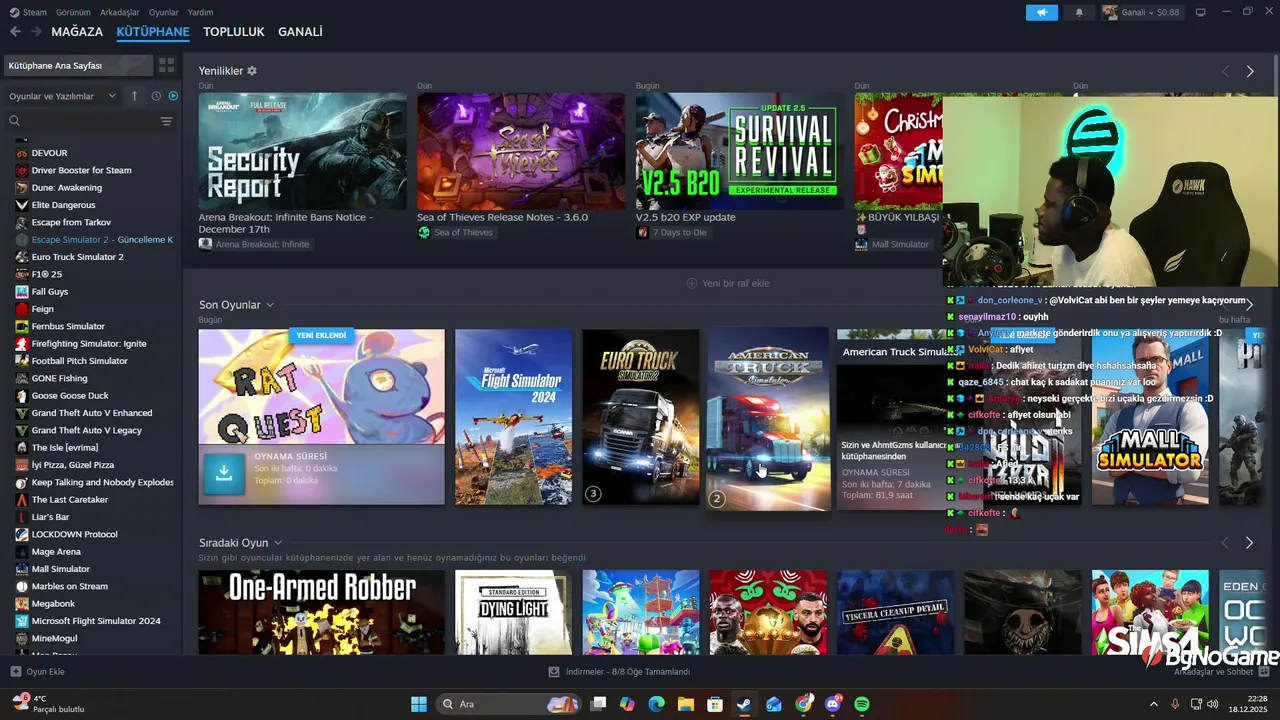This screenshot has width=1280, height=720.
Task: Download Rat Quest with the blue button
Action: click(224, 474)
